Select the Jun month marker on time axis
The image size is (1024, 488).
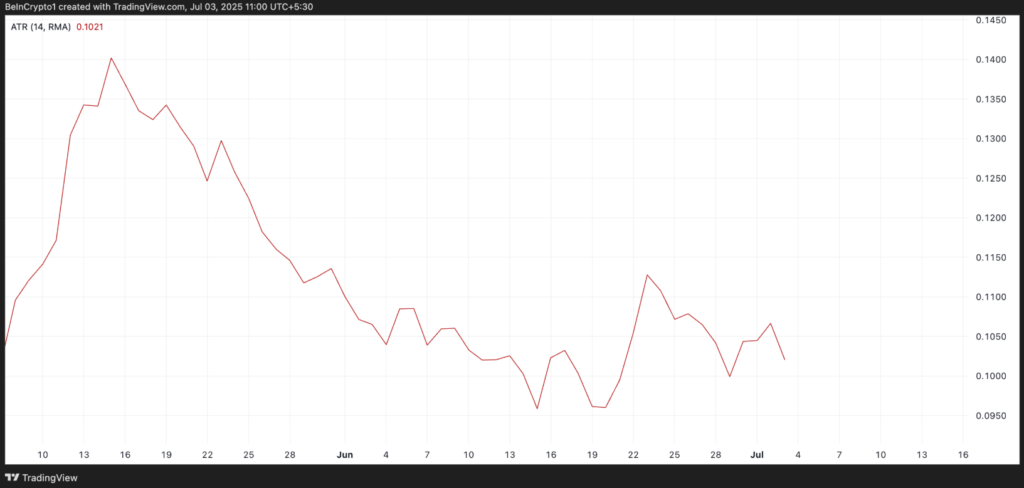pyautogui.click(x=344, y=455)
